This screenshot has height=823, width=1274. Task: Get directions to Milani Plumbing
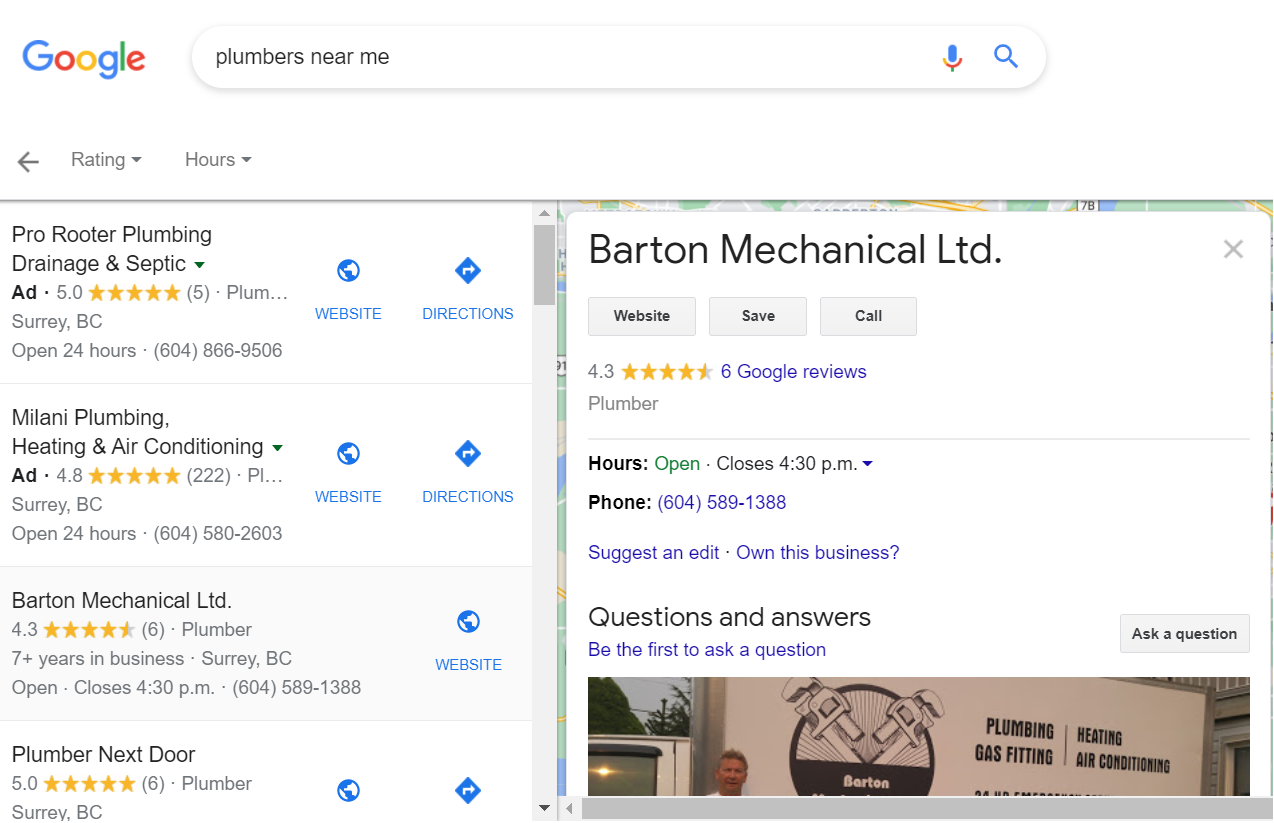[x=468, y=454]
